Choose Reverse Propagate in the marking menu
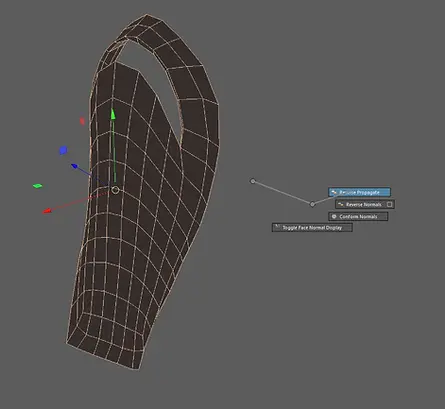The image size is (445, 409). point(359,192)
